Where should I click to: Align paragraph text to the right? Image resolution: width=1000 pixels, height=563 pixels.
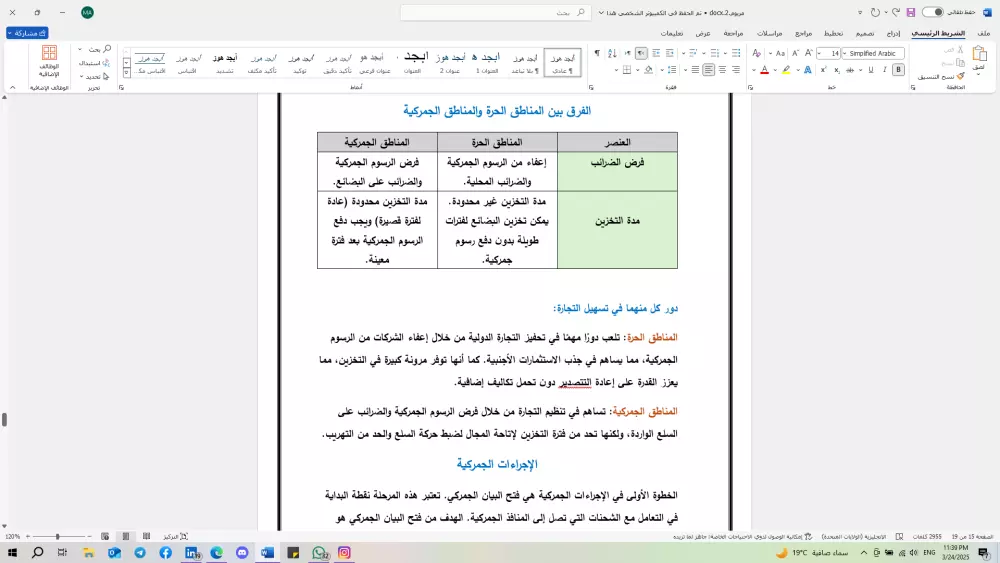[x=736, y=70]
